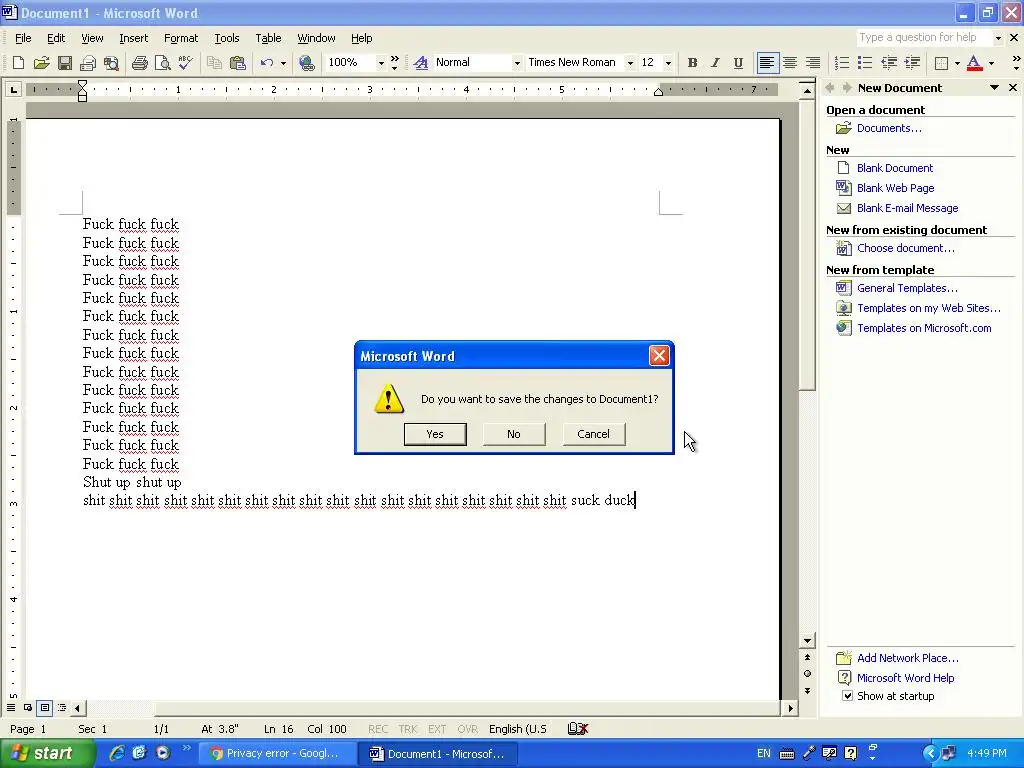This screenshot has height=768, width=1024.
Task: Open the font size 12 dropdown
Action: (x=667, y=63)
